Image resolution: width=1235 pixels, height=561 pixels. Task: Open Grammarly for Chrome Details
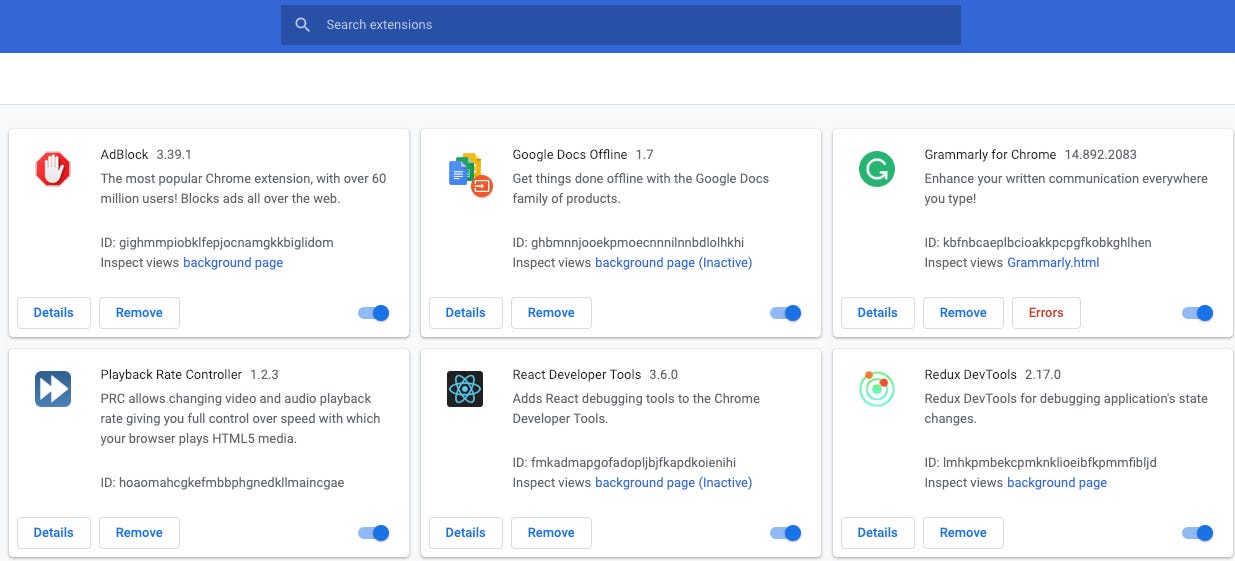878,313
